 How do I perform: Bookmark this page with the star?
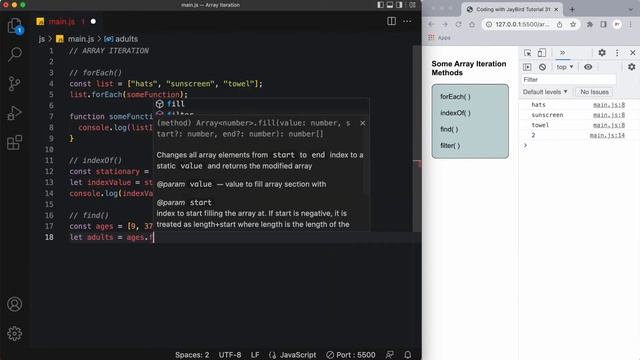click(x=573, y=24)
